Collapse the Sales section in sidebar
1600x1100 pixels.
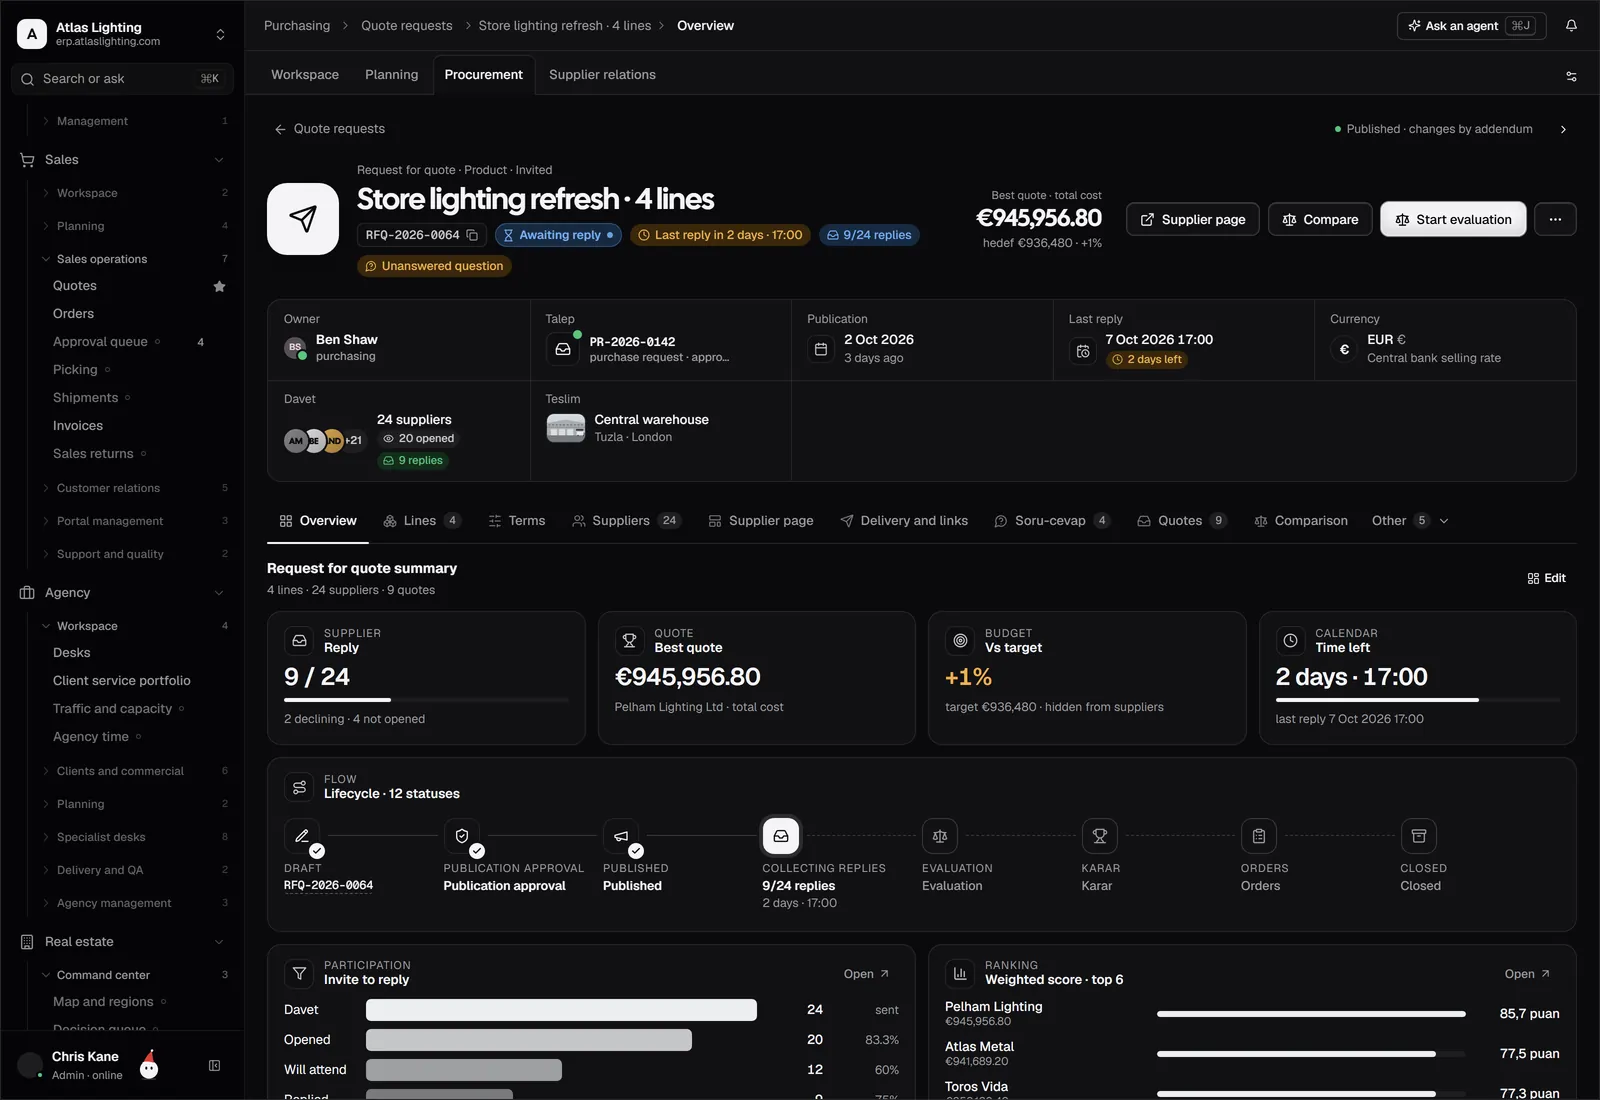(x=218, y=160)
